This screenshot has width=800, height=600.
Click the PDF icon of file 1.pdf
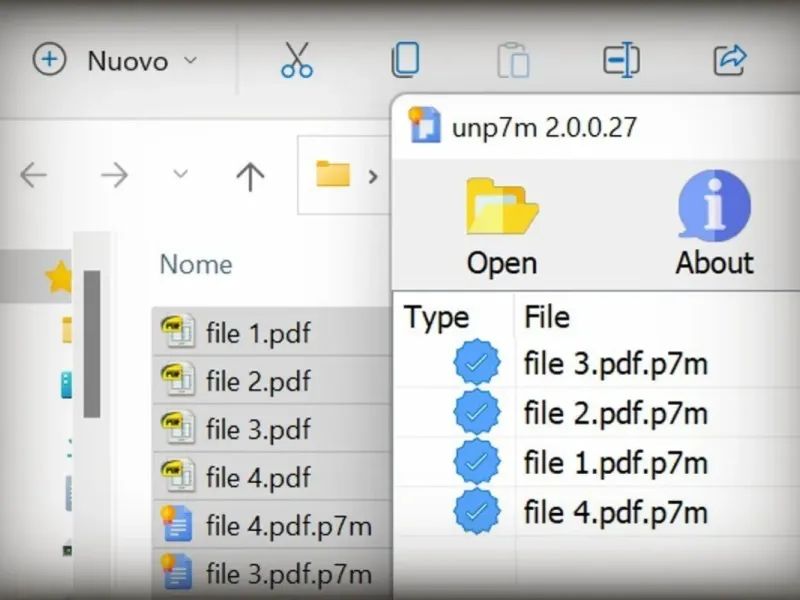tap(177, 331)
